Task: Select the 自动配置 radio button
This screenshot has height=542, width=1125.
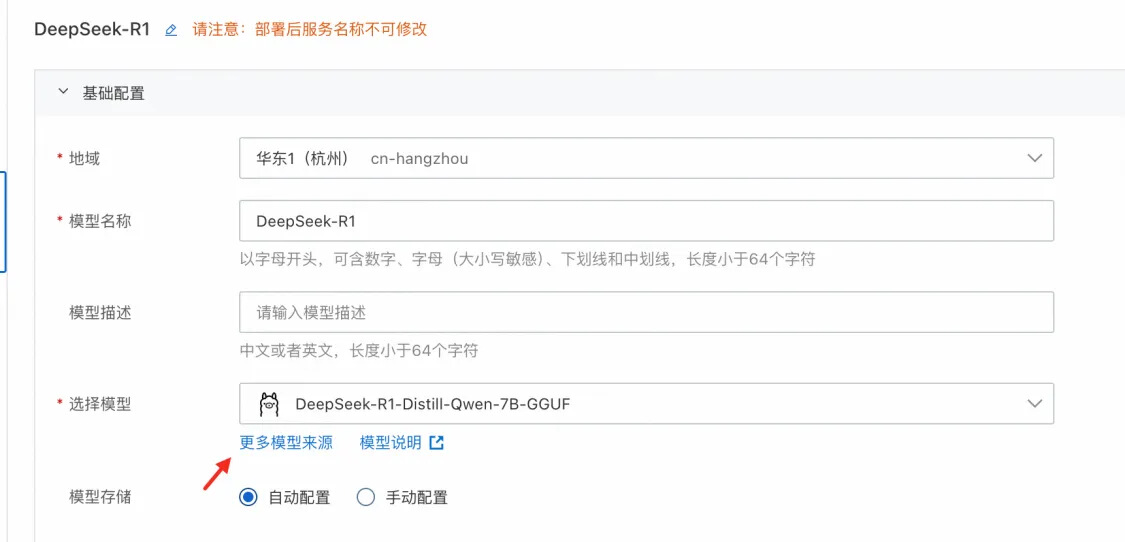Action: click(x=249, y=497)
